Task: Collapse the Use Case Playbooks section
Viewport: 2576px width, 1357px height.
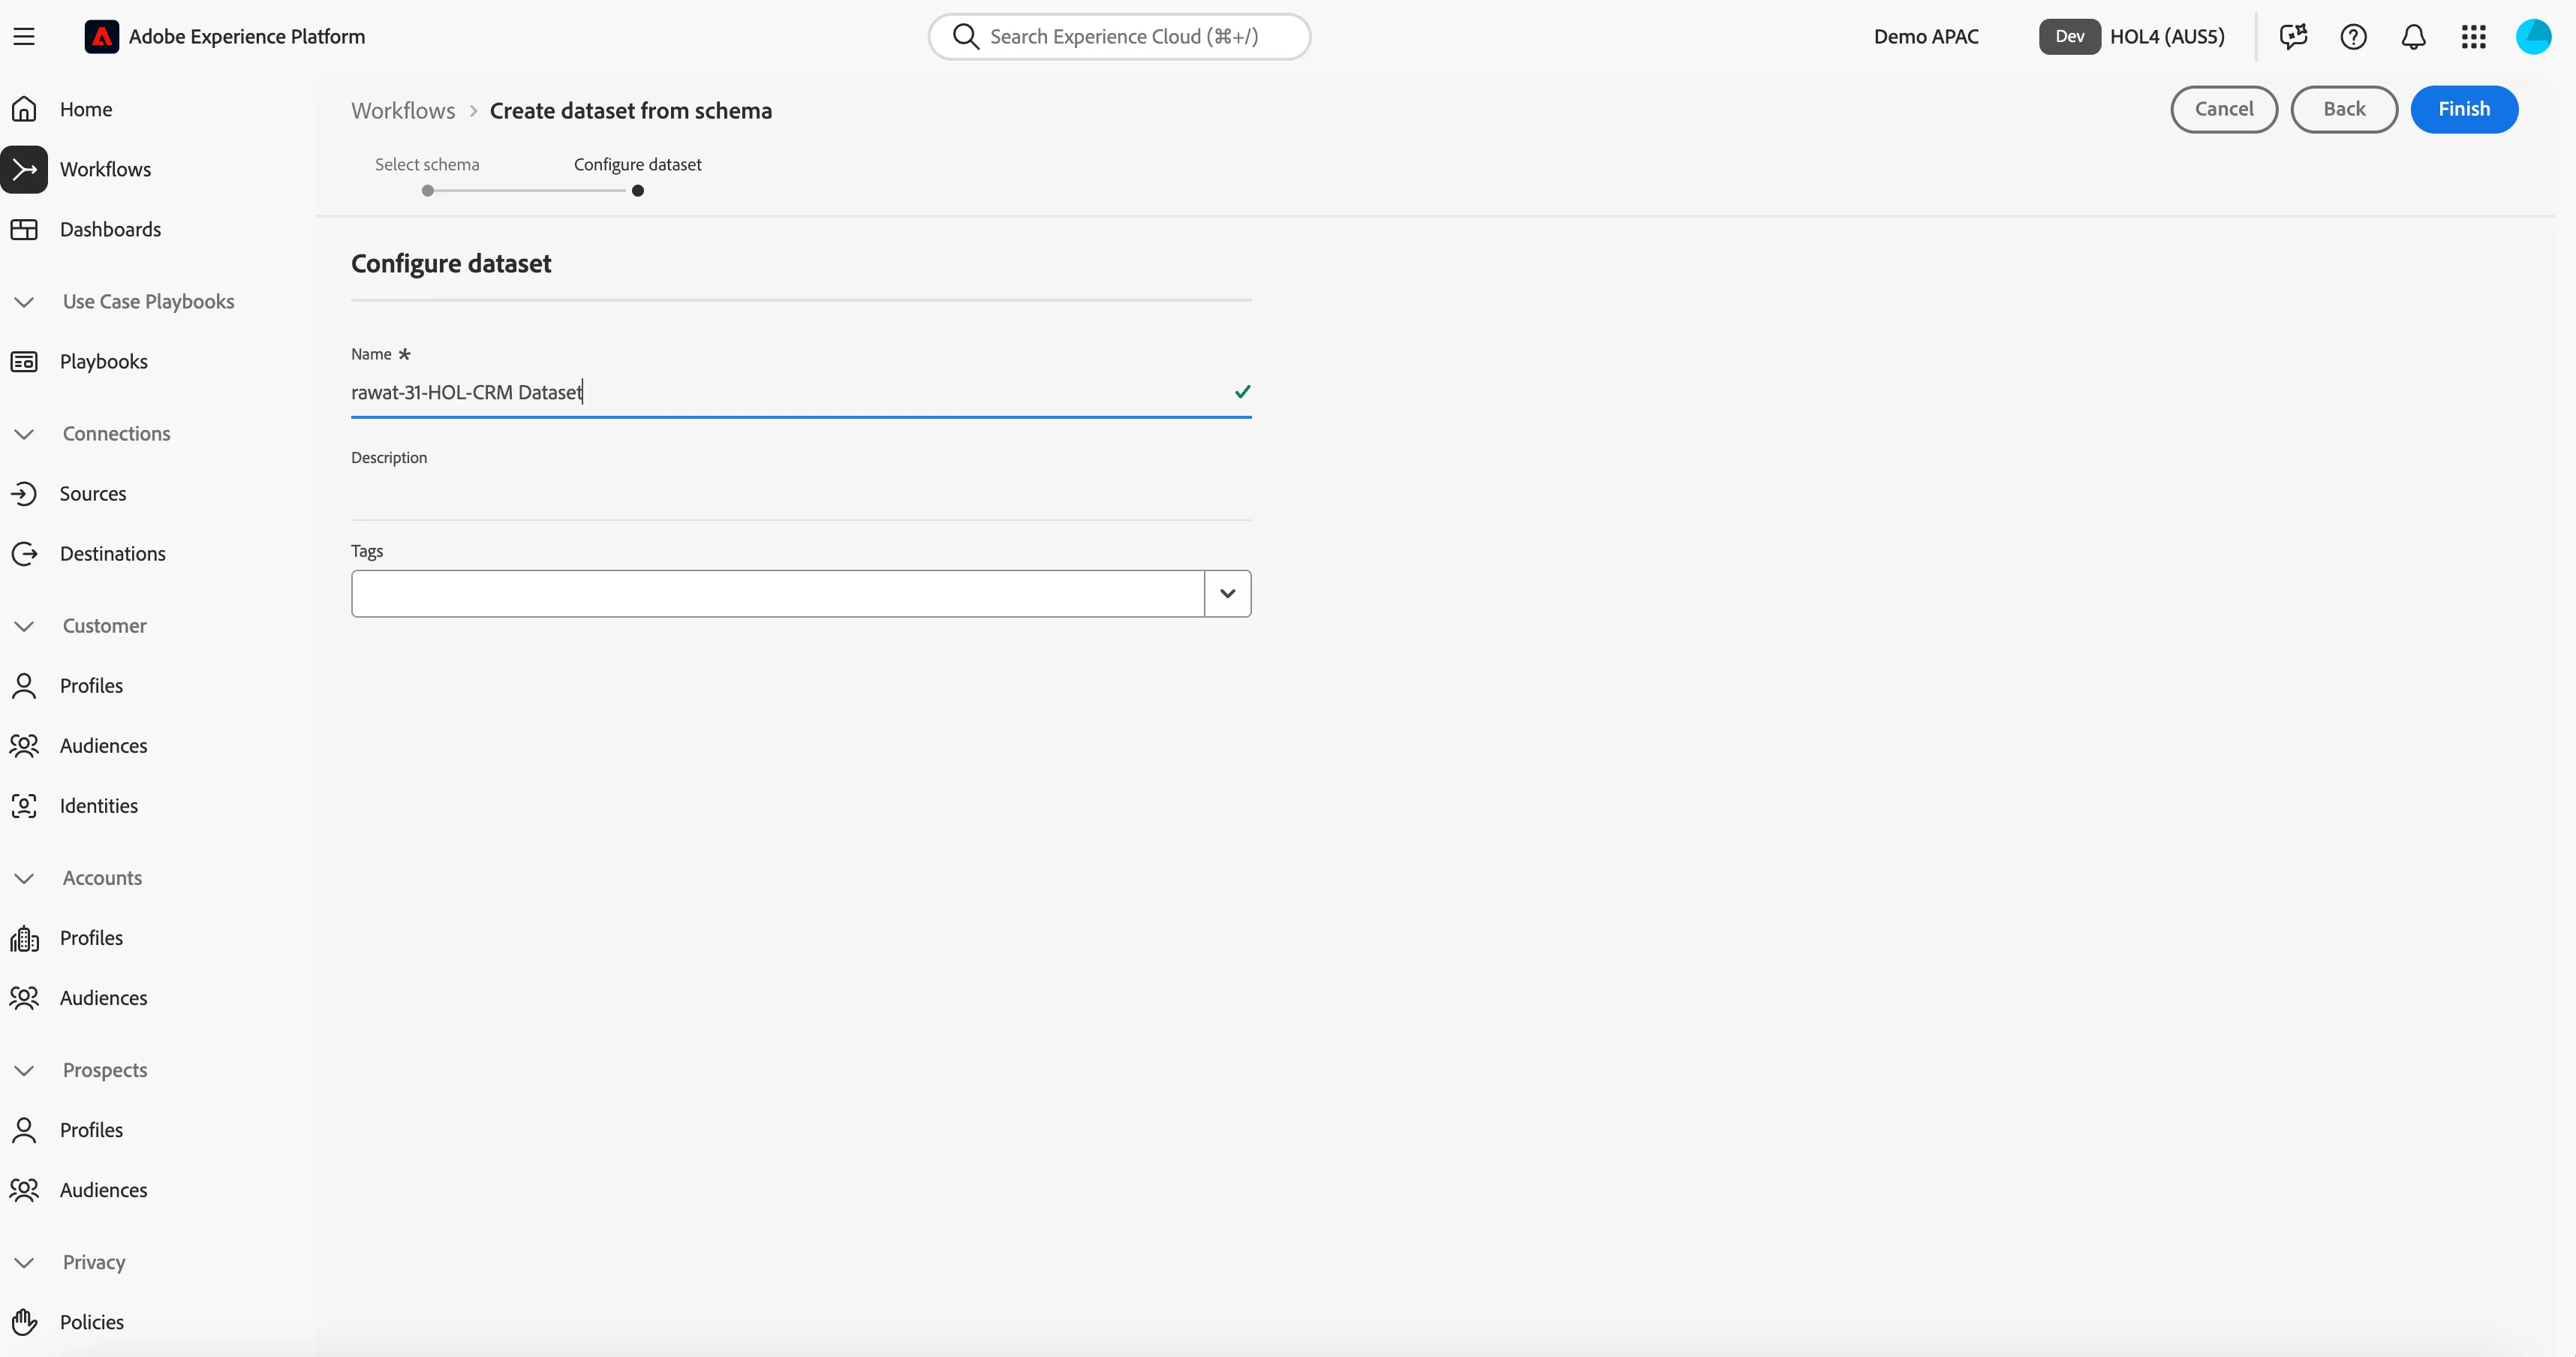Action: [x=24, y=301]
